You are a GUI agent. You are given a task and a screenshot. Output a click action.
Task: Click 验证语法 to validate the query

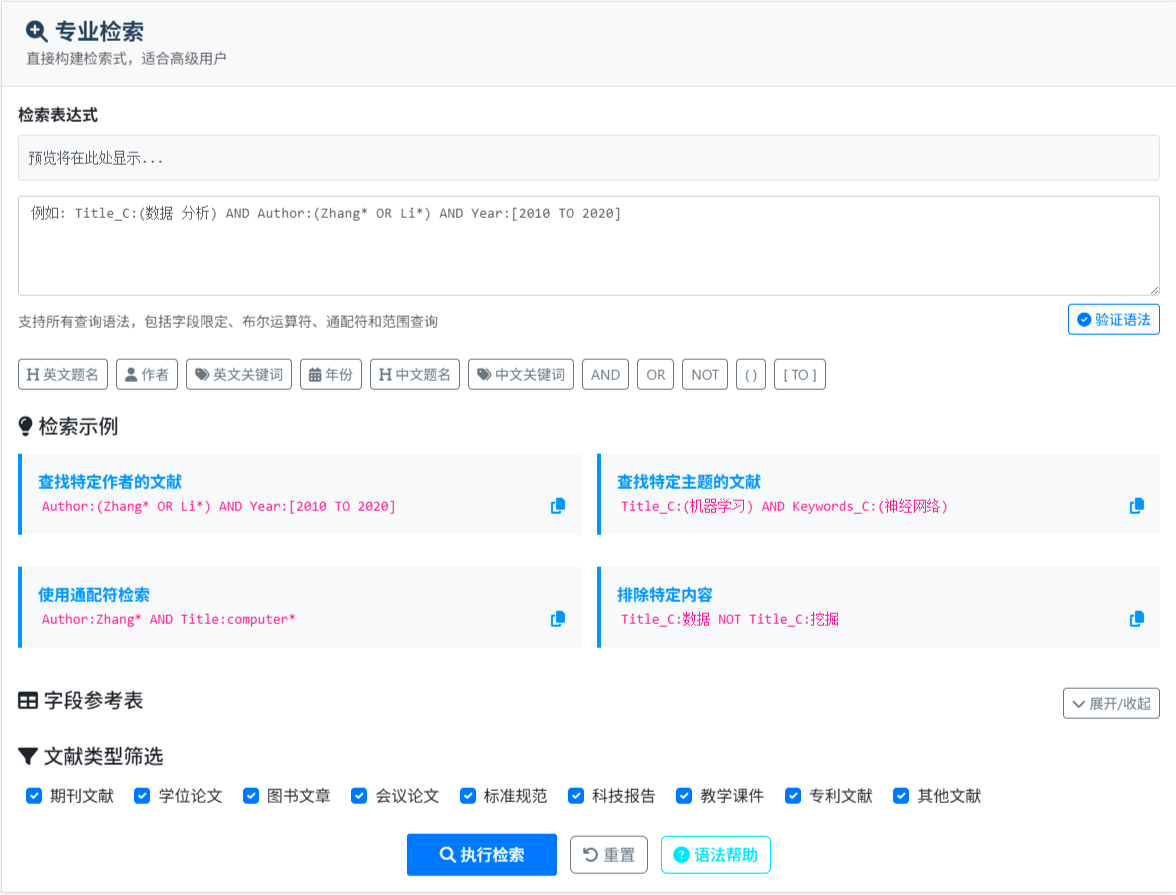pyautogui.click(x=1114, y=320)
